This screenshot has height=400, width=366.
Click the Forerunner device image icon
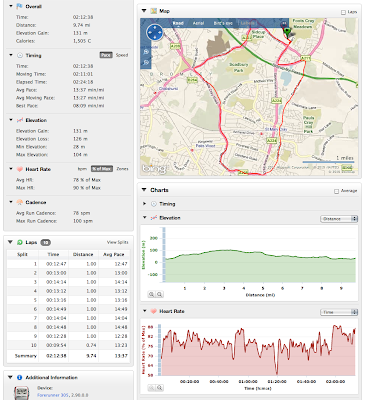pyautogui.click(x=22, y=393)
